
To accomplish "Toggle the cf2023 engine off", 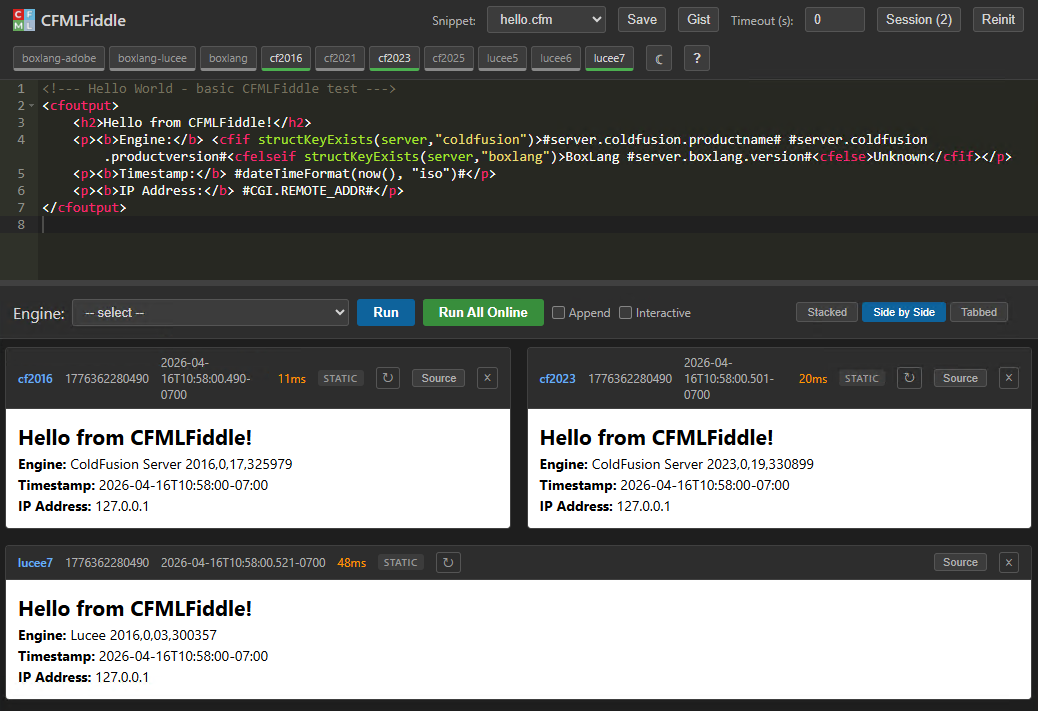I will tap(395, 58).
